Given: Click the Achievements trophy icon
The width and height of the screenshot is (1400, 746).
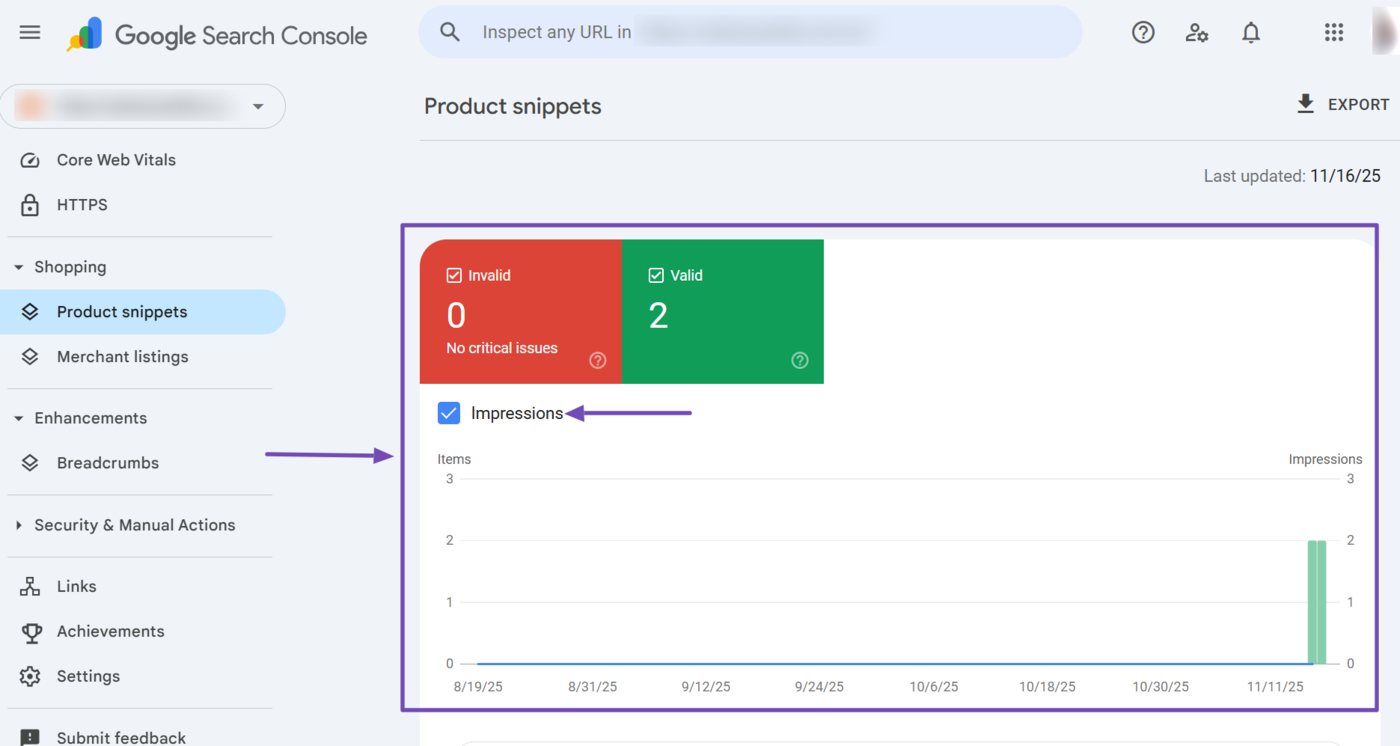Looking at the screenshot, I should pos(31,631).
